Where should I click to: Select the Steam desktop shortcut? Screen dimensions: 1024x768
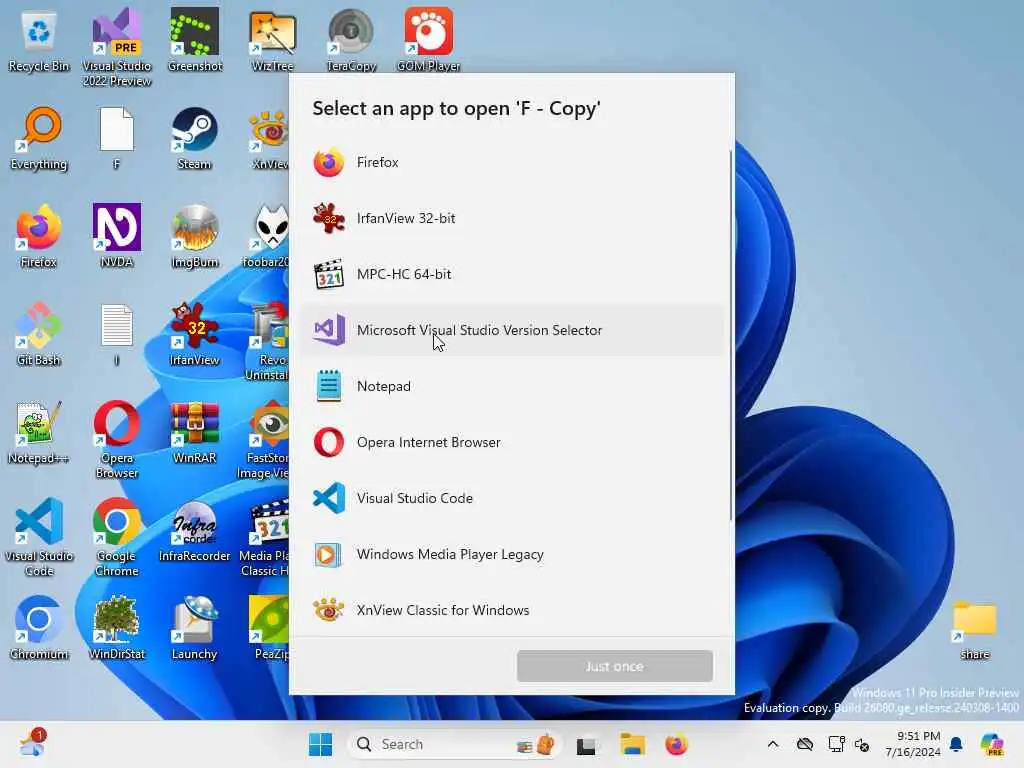195,138
